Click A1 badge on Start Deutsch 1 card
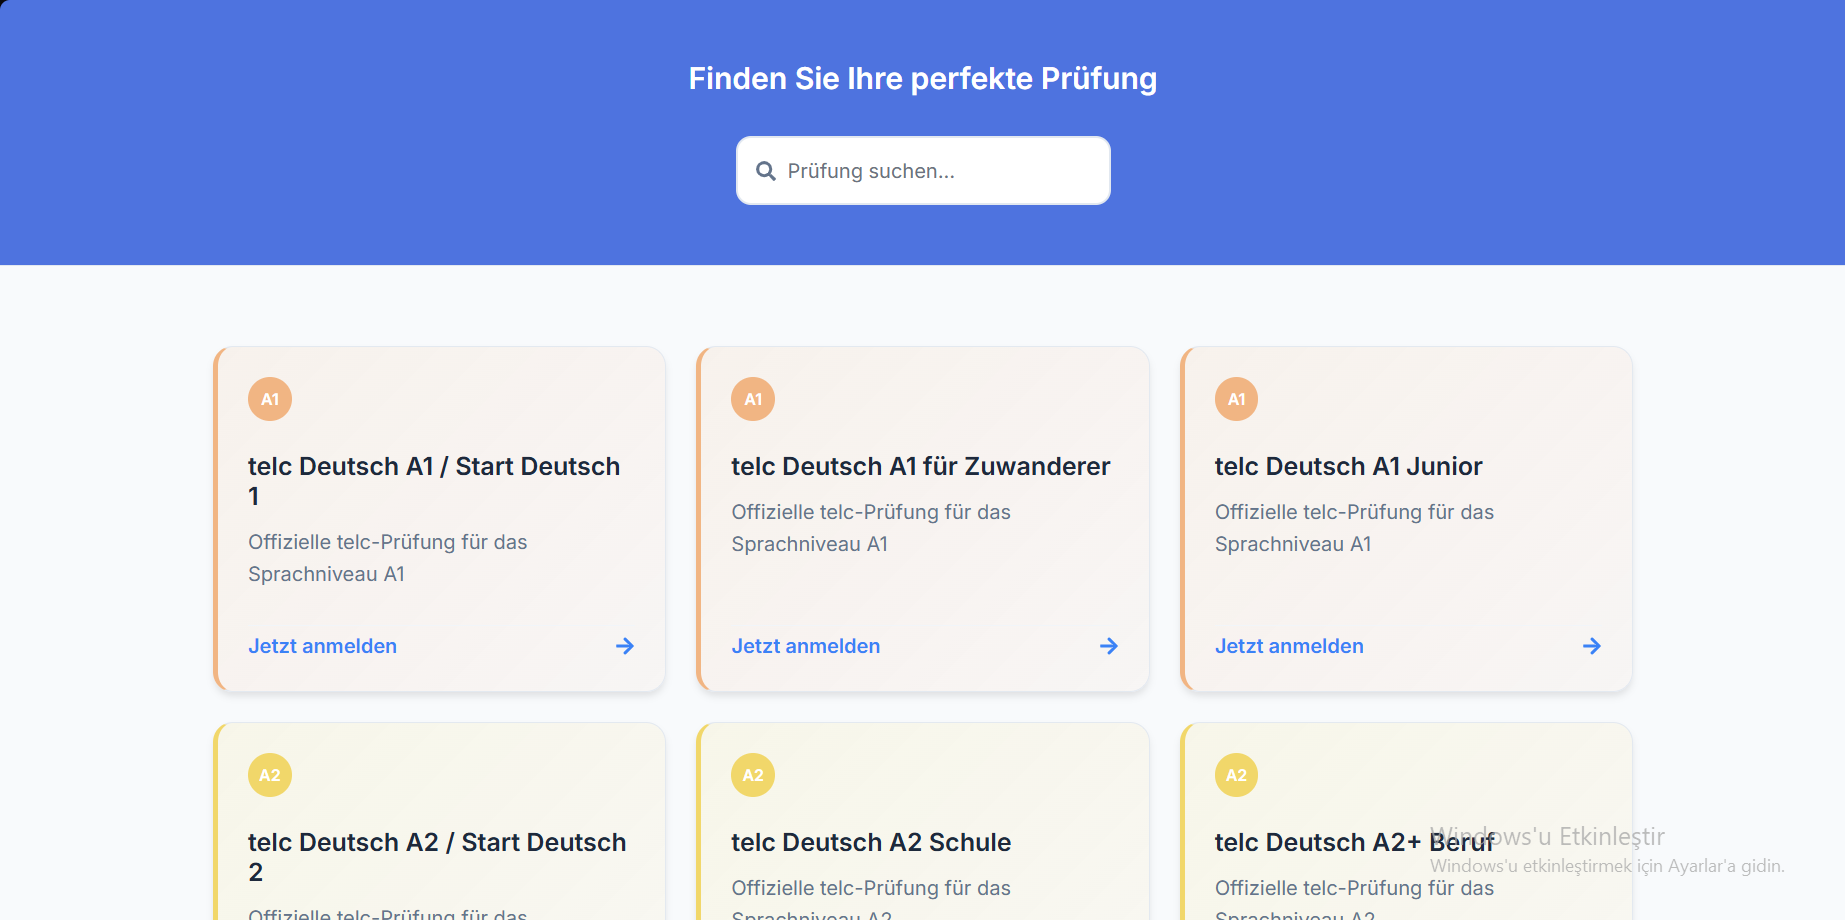This screenshot has width=1845, height=920. point(270,399)
